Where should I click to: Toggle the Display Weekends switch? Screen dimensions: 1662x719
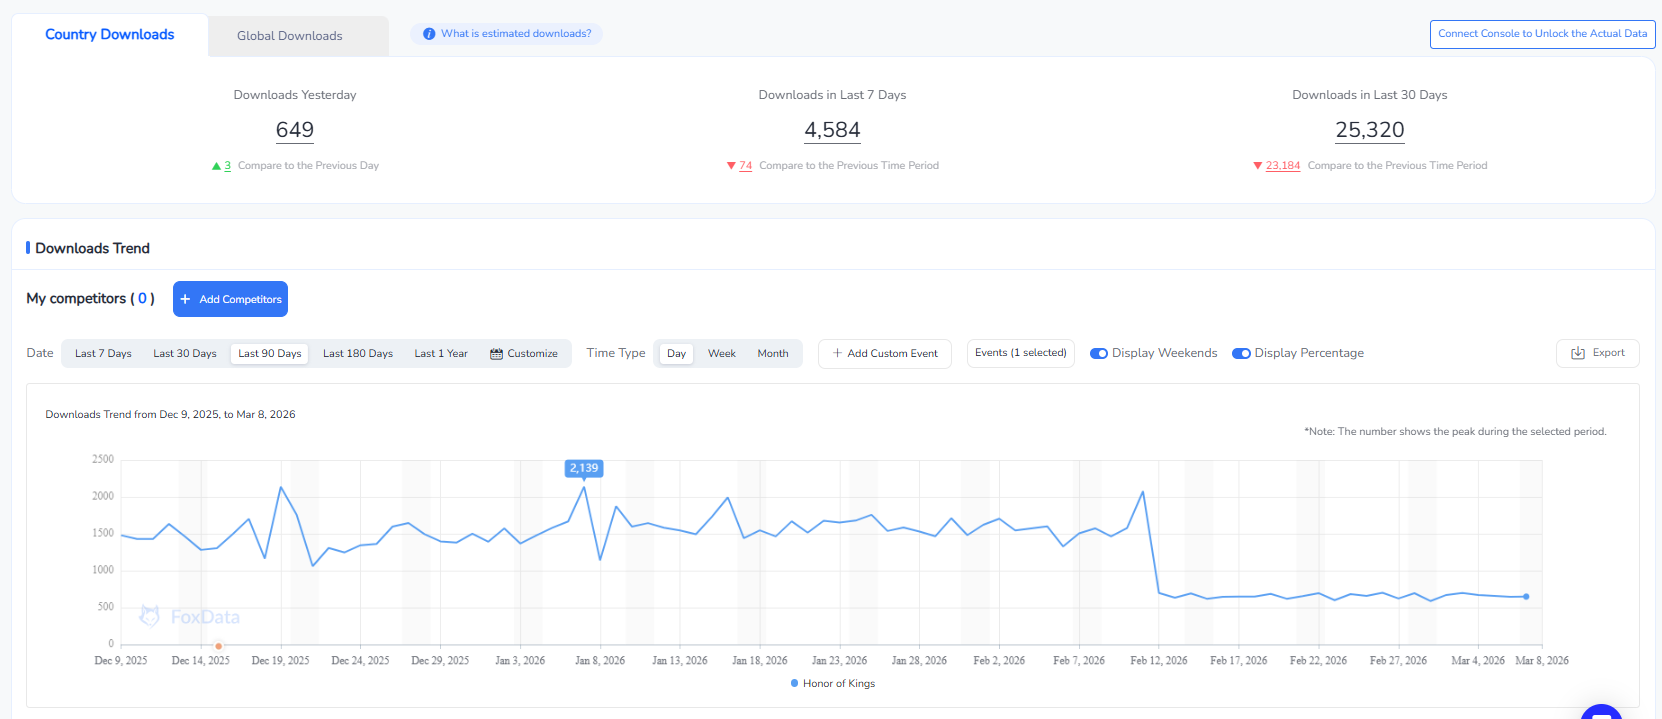pos(1098,353)
